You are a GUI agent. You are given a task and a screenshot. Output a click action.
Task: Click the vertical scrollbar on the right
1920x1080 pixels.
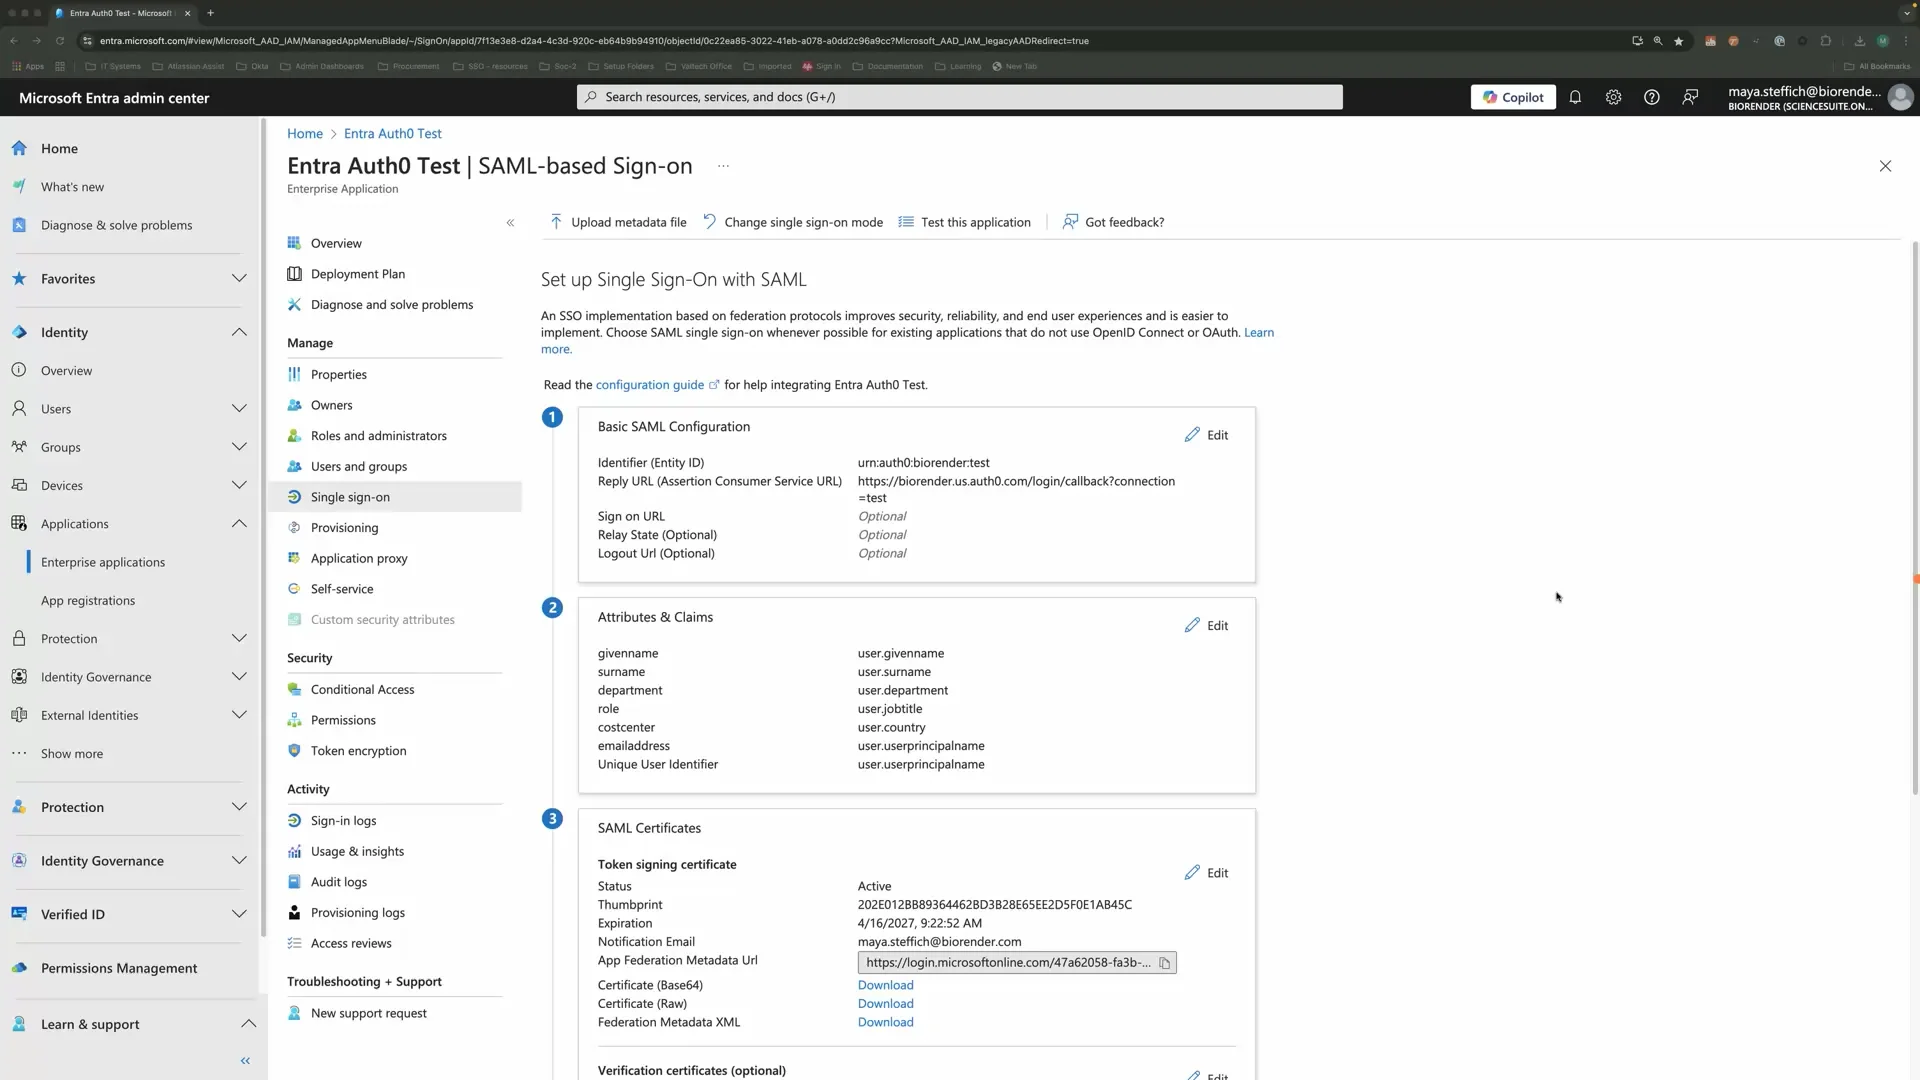pos(1914,520)
